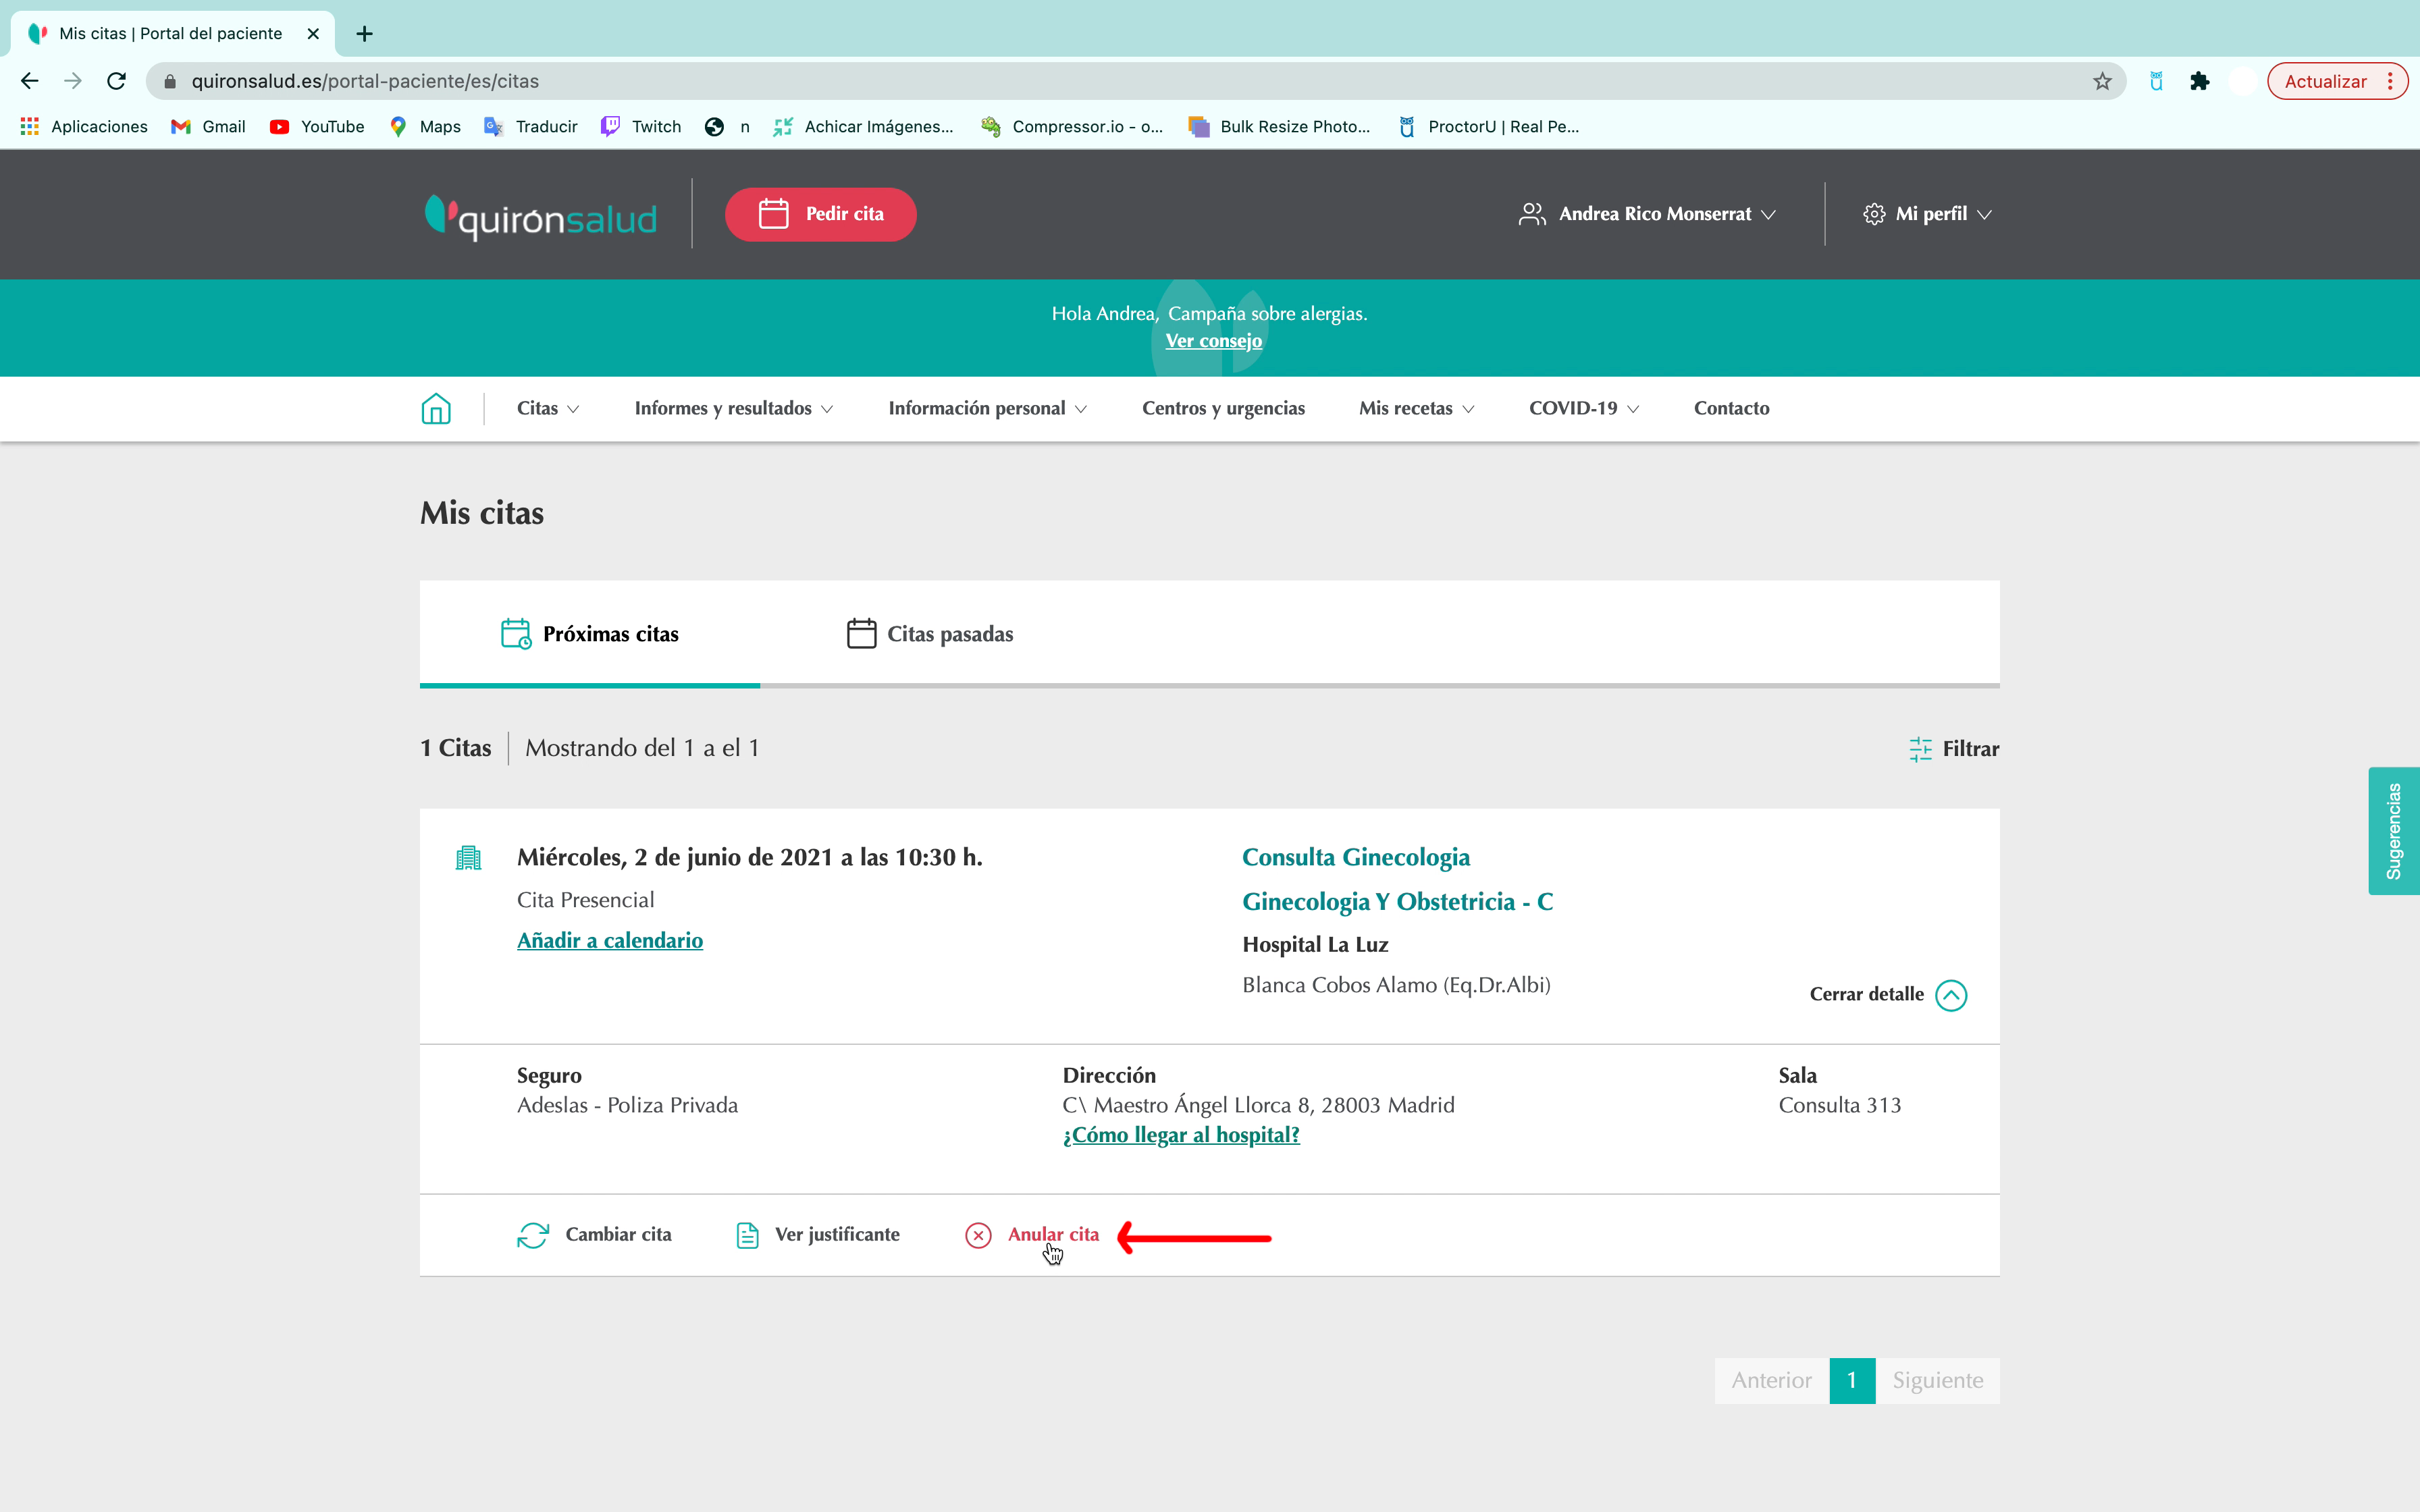Click the Pedir cita button
Viewport: 2420px width, 1512px height.
click(820, 214)
